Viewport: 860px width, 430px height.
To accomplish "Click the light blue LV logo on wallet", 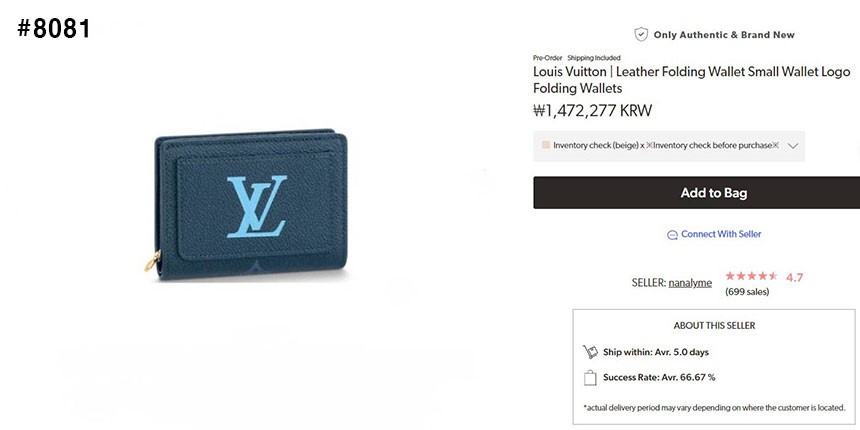I will pos(257,206).
